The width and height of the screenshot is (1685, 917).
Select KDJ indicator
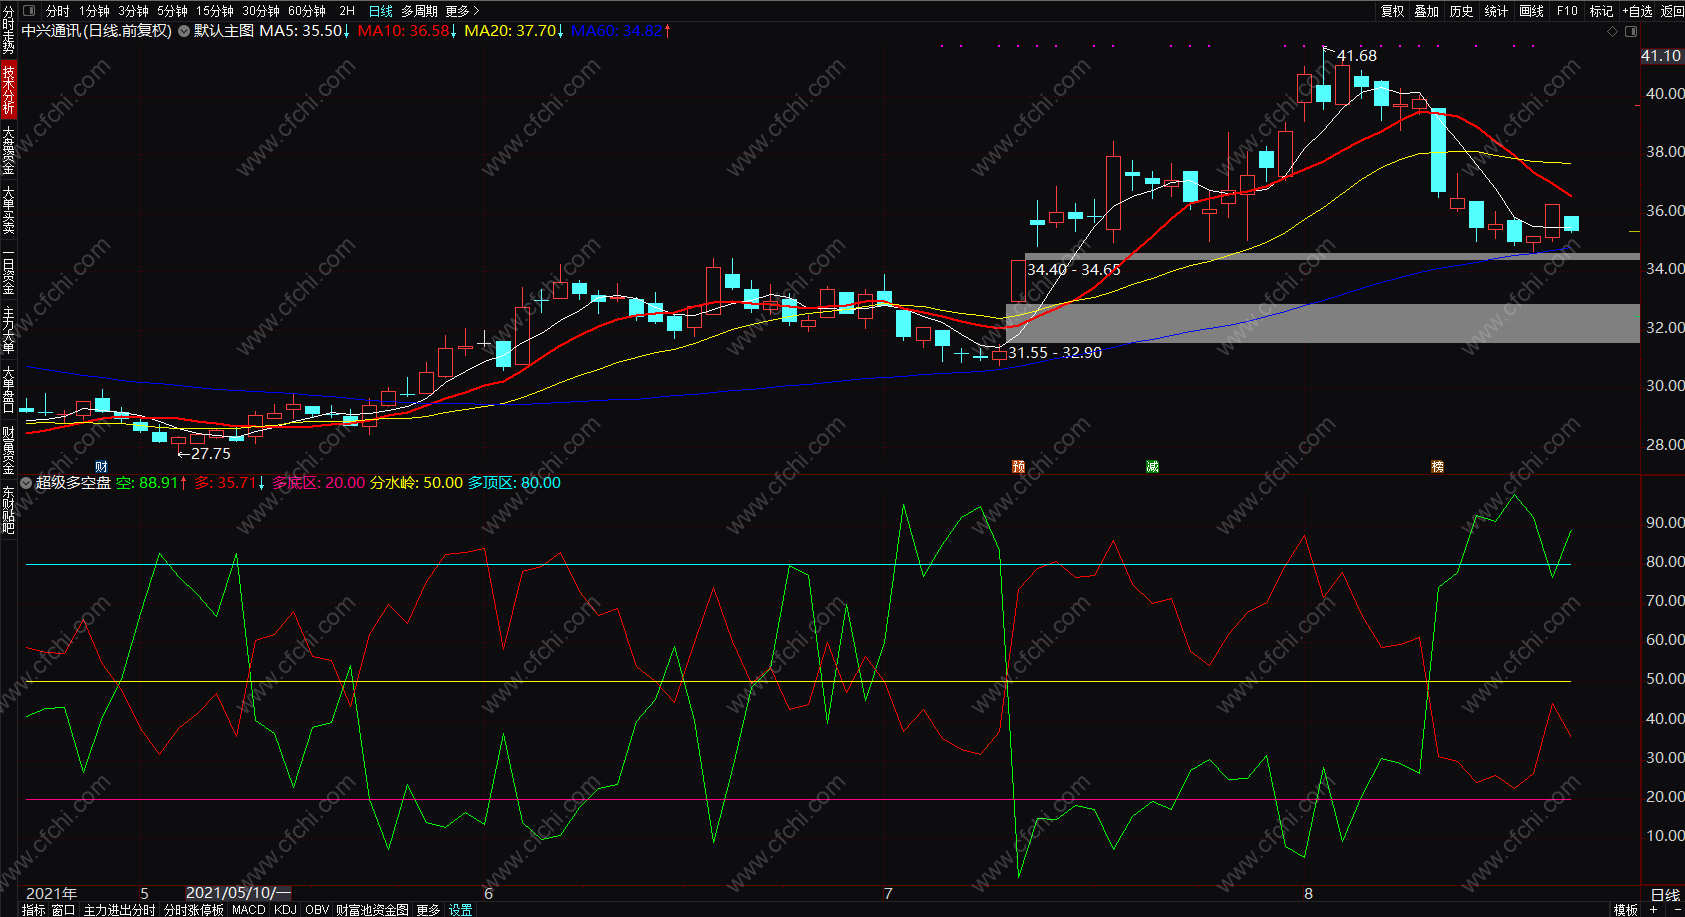click(x=285, y=910)
